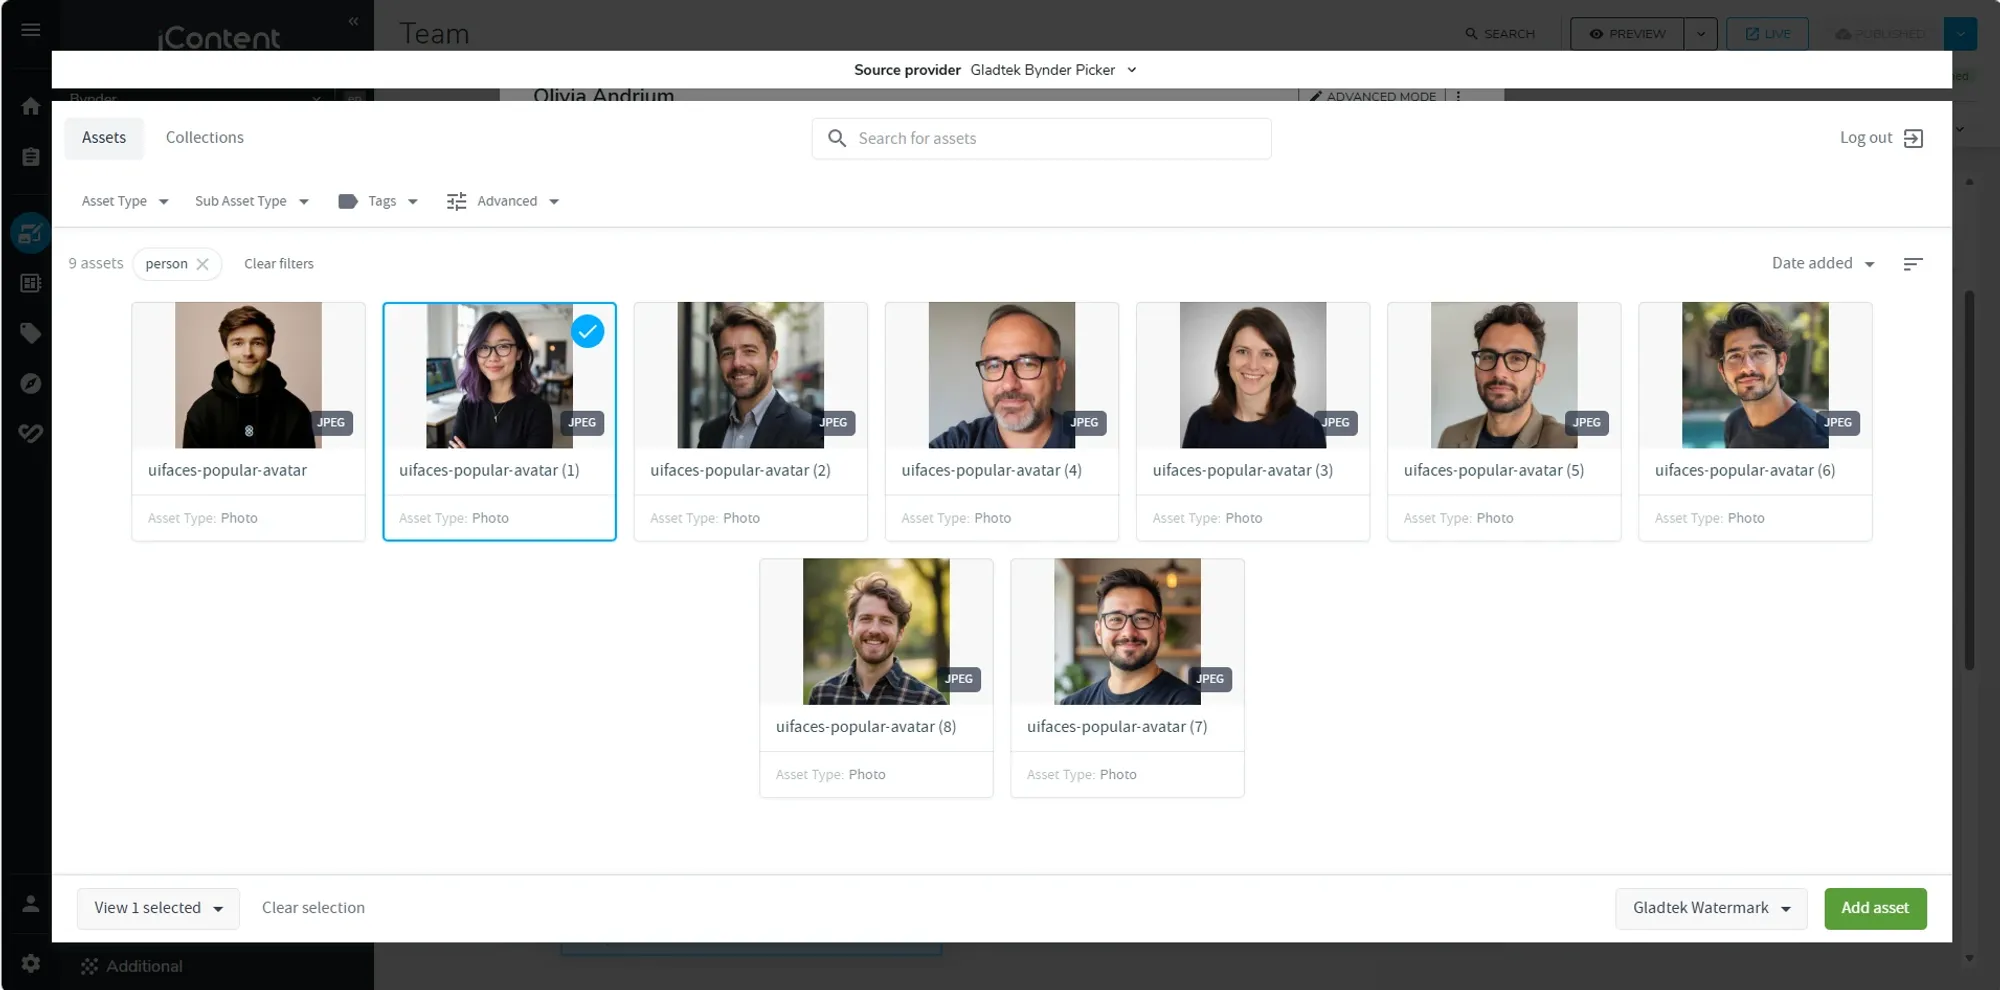Click the Log out text

pos(1866,138)
